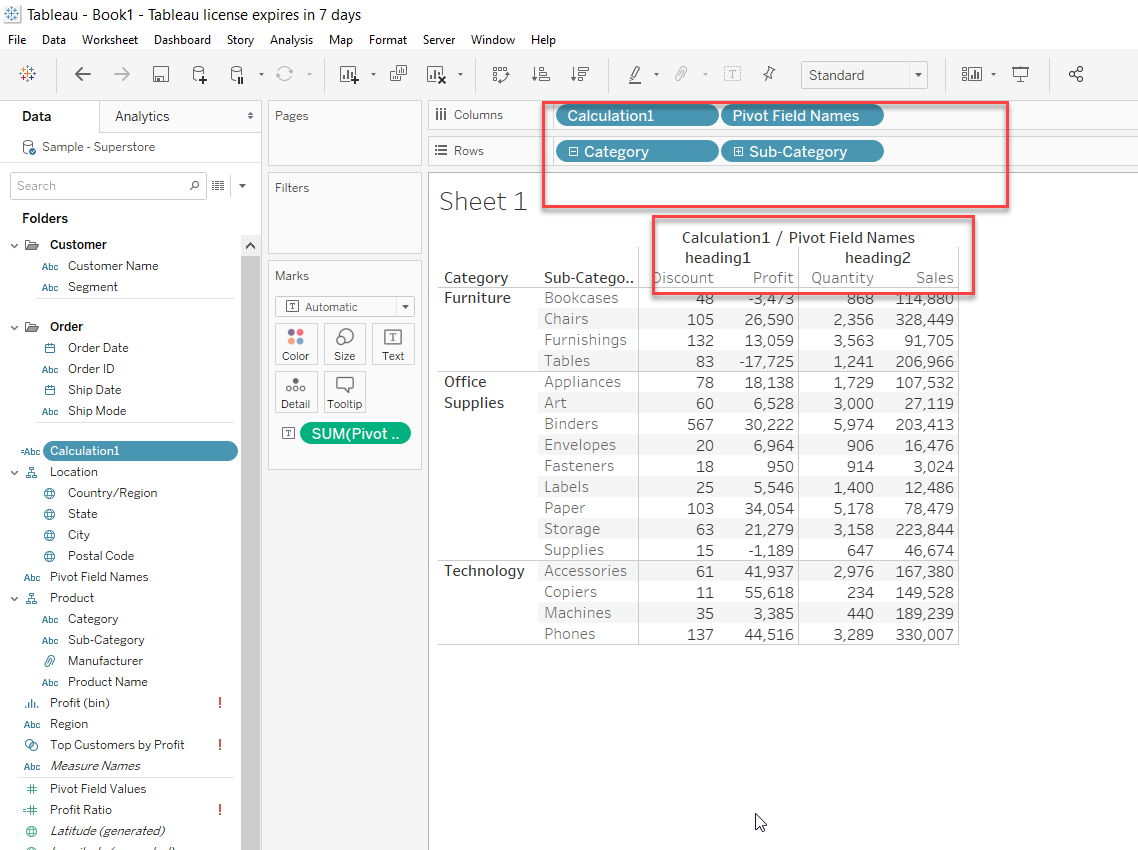This screenshot has height=850, width=1138.
Task: Open the Color button on Marks card
Action: [x=296, y=344]
